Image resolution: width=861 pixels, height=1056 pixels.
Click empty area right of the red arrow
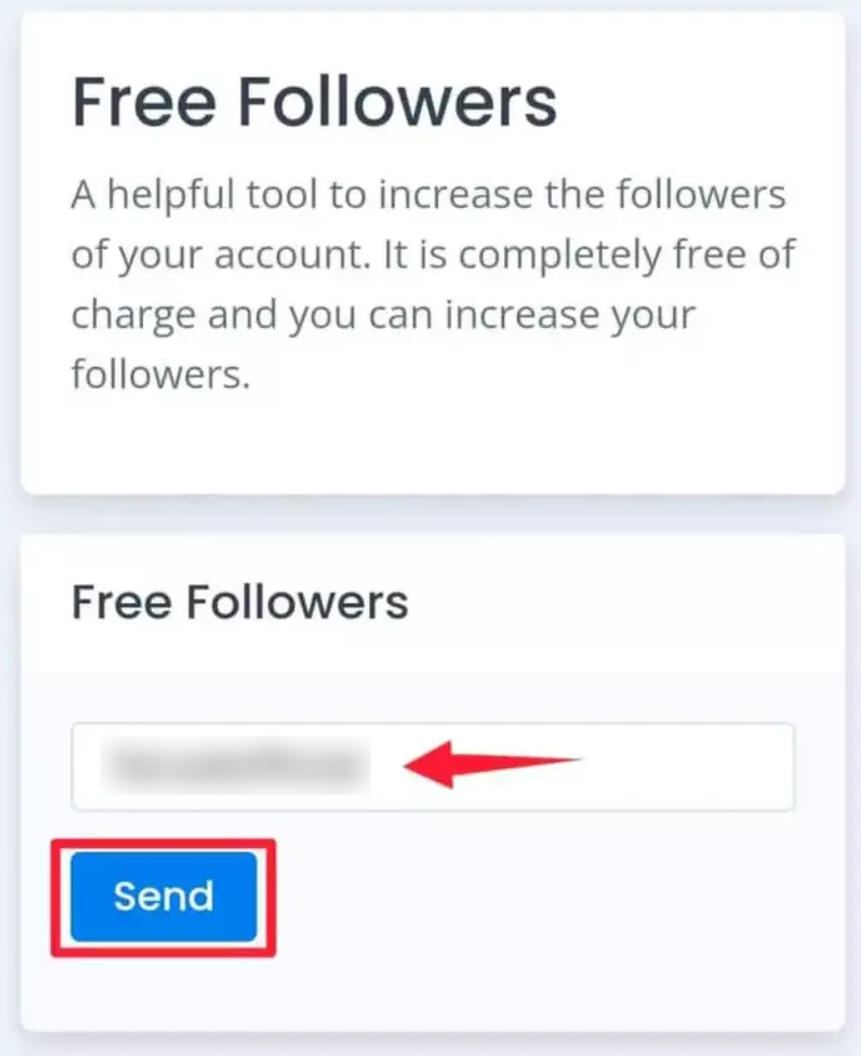(687, 766)
